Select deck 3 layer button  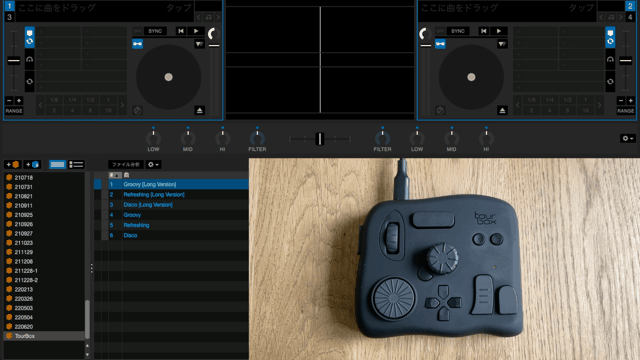click(x=9, y=17)
